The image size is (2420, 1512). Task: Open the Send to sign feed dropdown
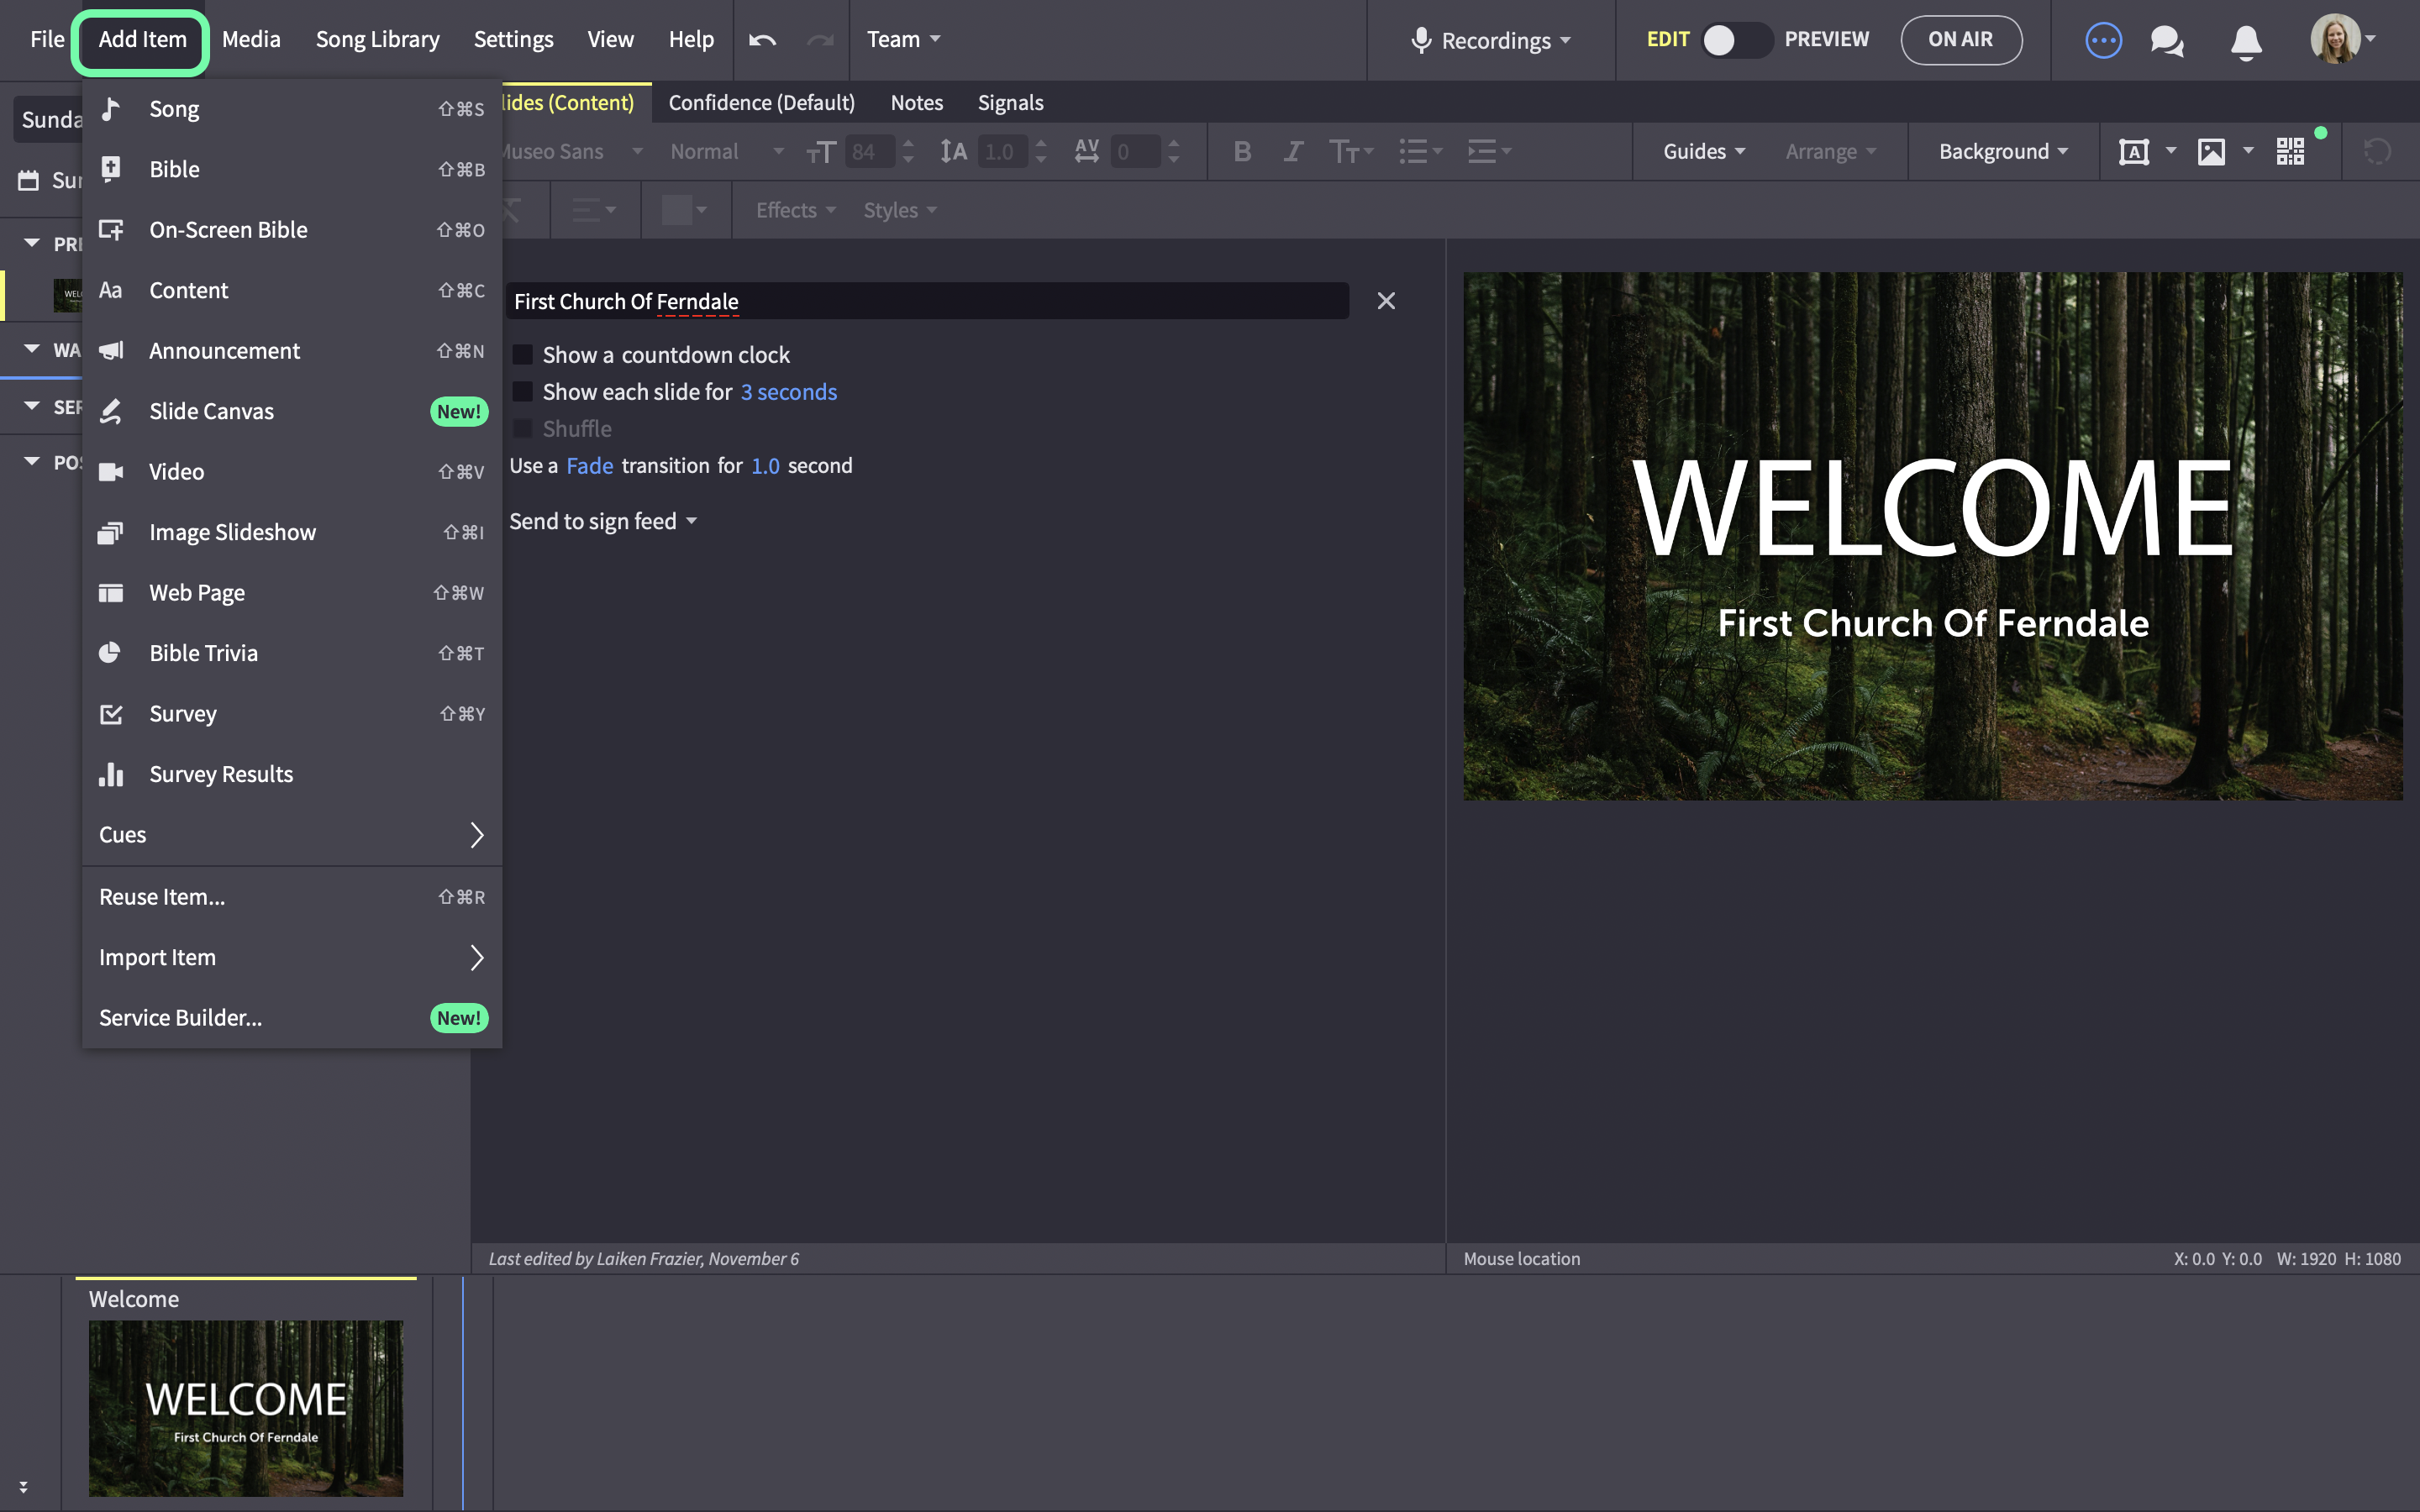pyautogui.click(x=603, y=521)
